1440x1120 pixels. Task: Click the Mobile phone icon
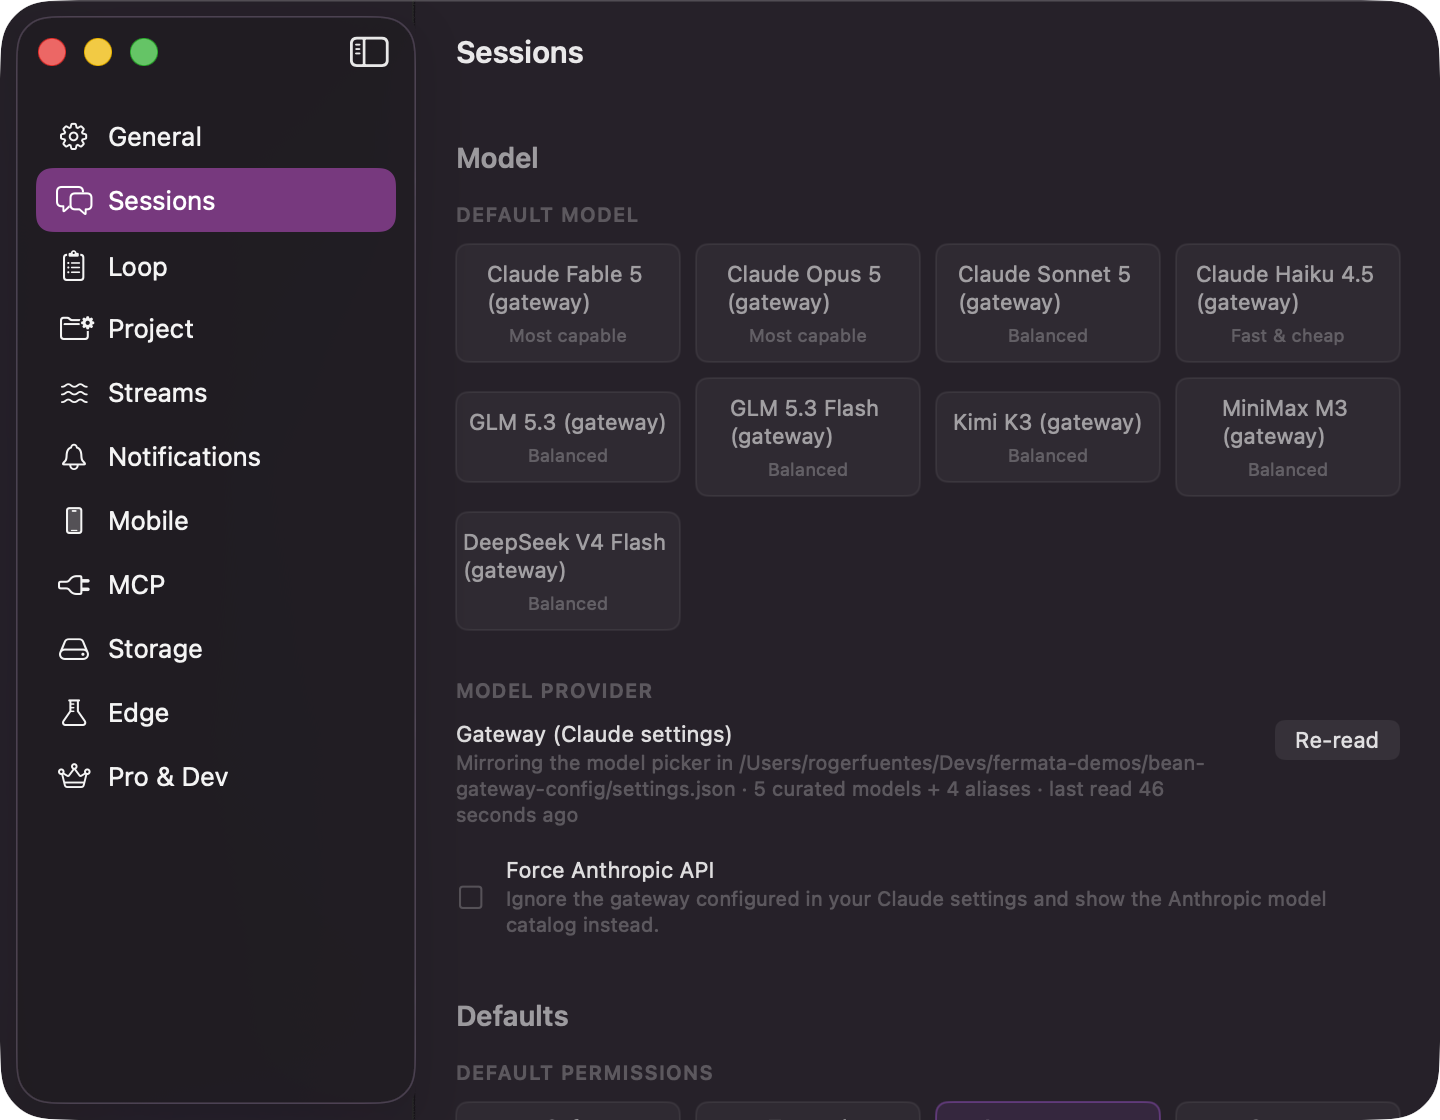click(74, 521)
